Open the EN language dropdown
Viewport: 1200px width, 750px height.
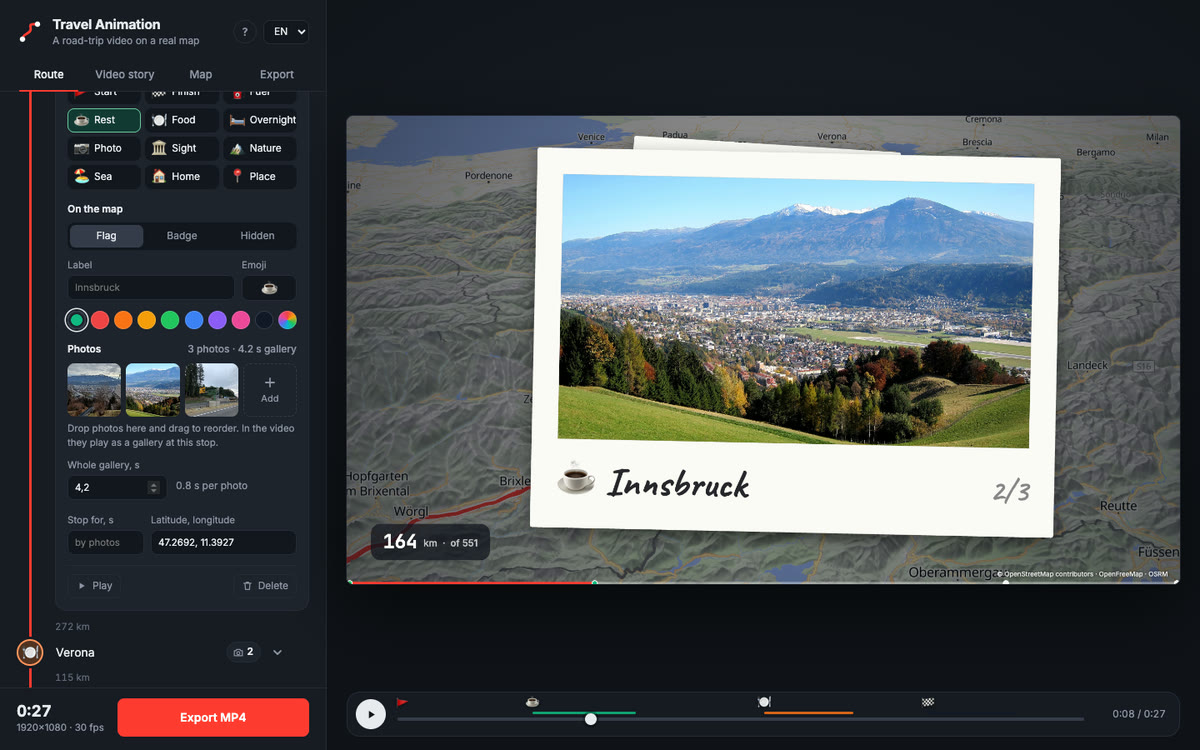286,32
